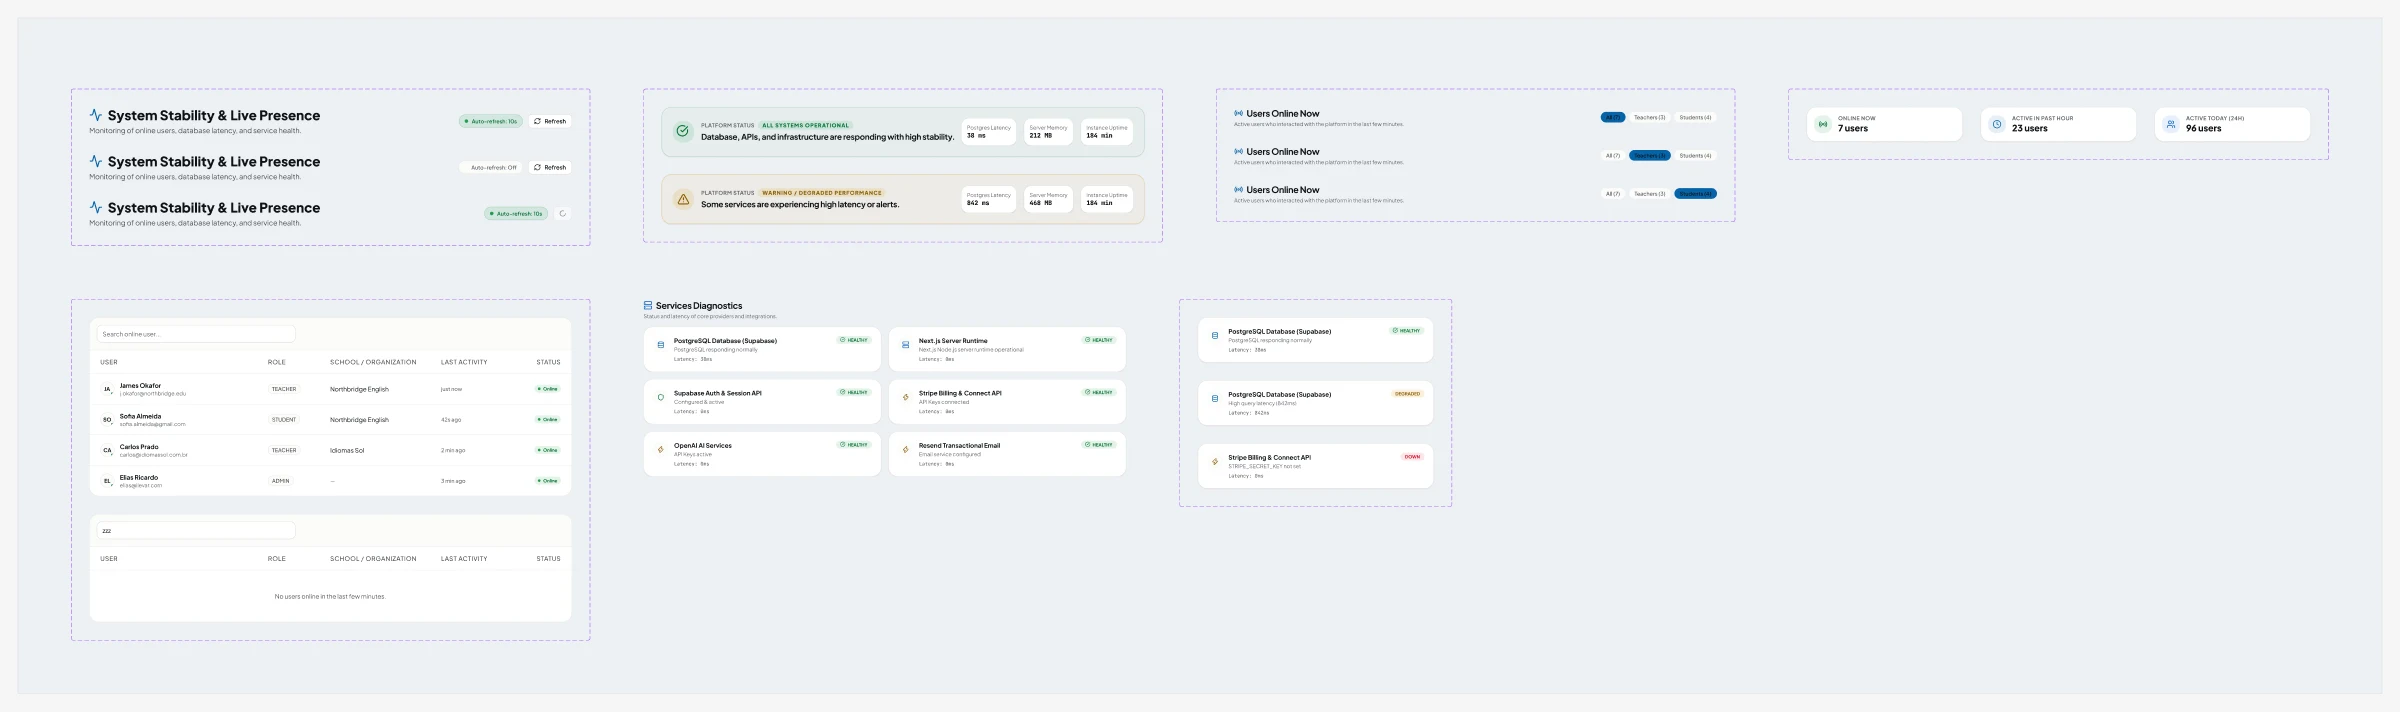Click Refresh beside the Auto-refresh: 10s badge
Image resolution: width=2400 pixels, height=712 pixels.
click(x=550, y=121)
